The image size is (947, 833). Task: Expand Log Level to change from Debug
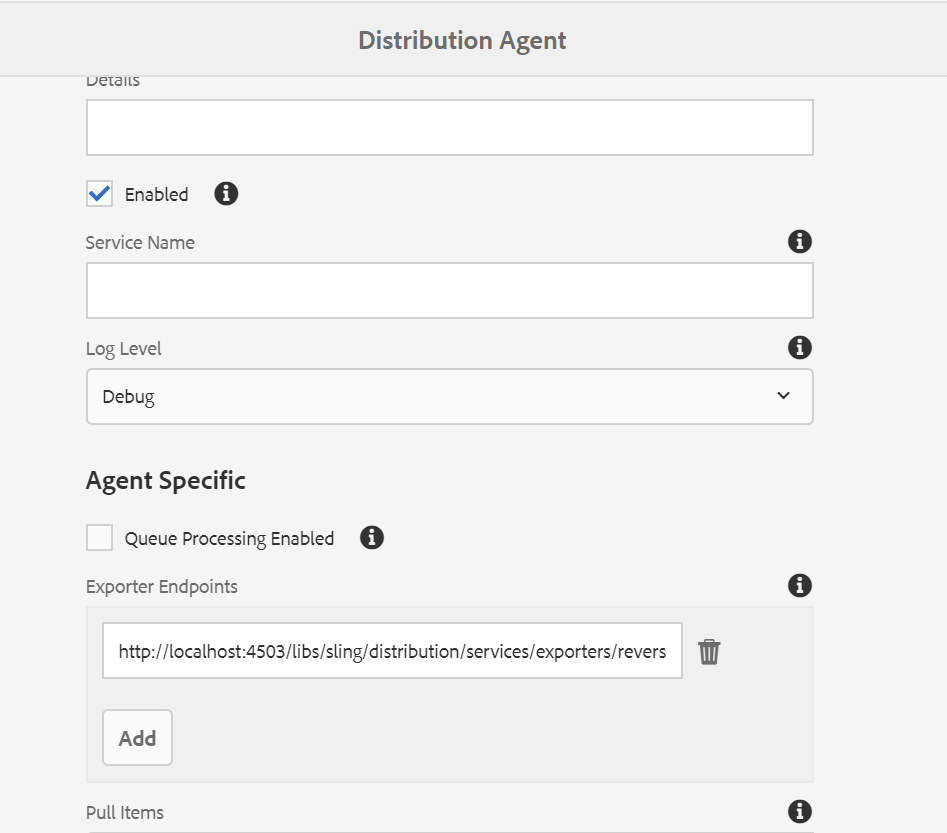[x=449, y=395]
